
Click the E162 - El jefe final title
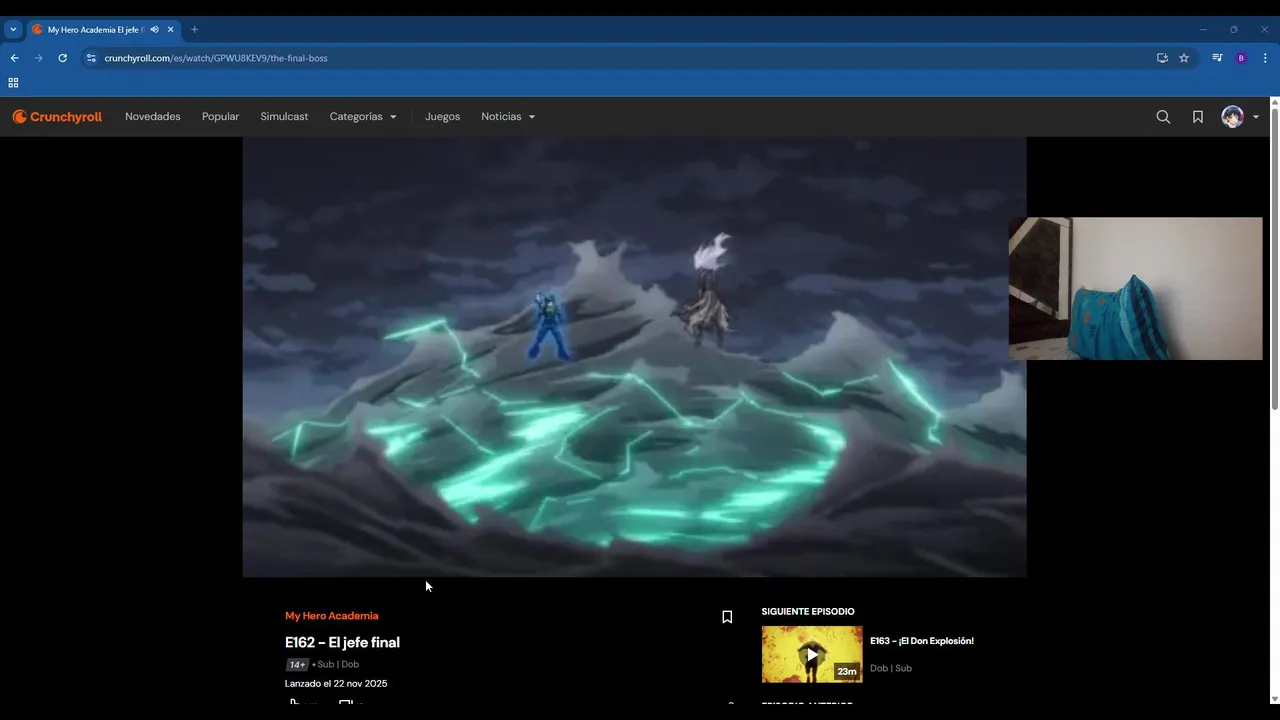[342, 642]
